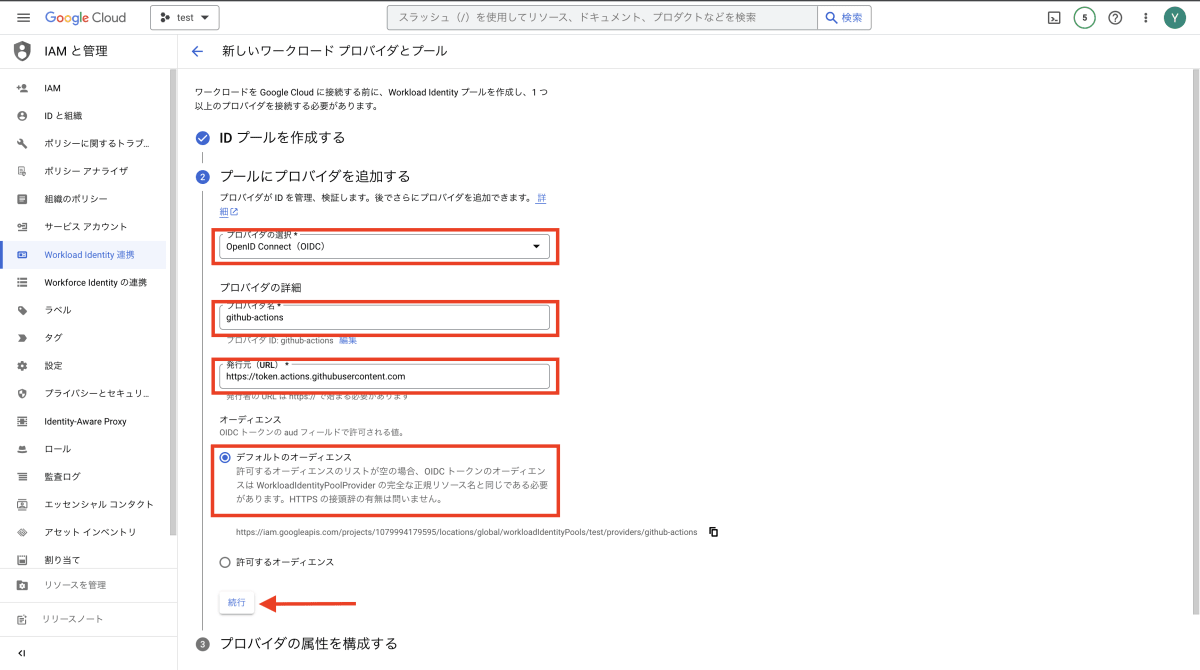1200x670 pixels.
Task: Click the arrow icon beside タグ
Action: click(x=22, y=338)
